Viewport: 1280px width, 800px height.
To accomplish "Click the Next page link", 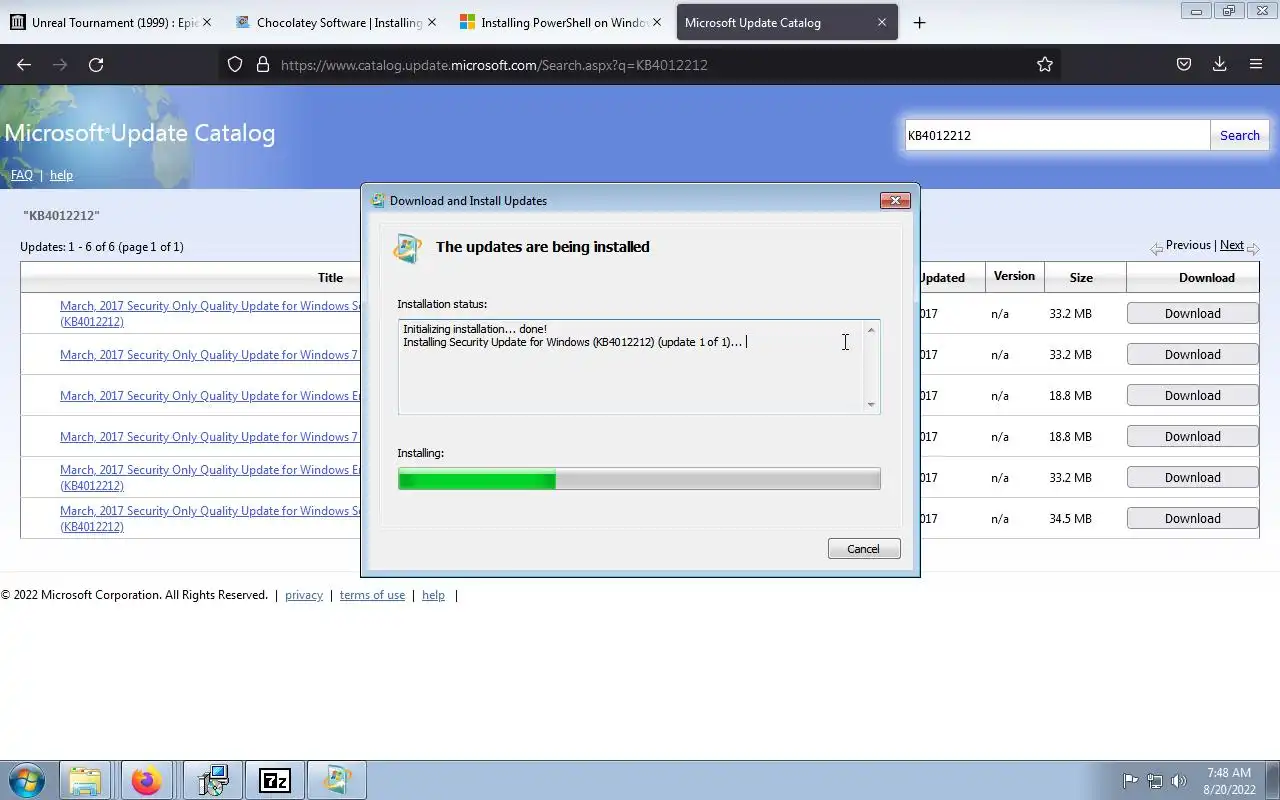I will click(x=1232, y=245).
